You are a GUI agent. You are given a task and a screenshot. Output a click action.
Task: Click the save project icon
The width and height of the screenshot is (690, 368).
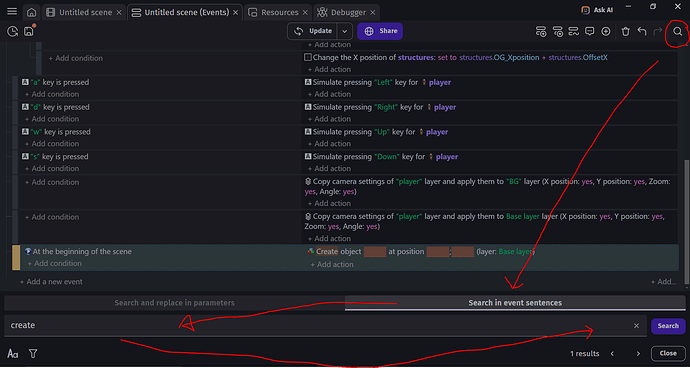point(29,31)
